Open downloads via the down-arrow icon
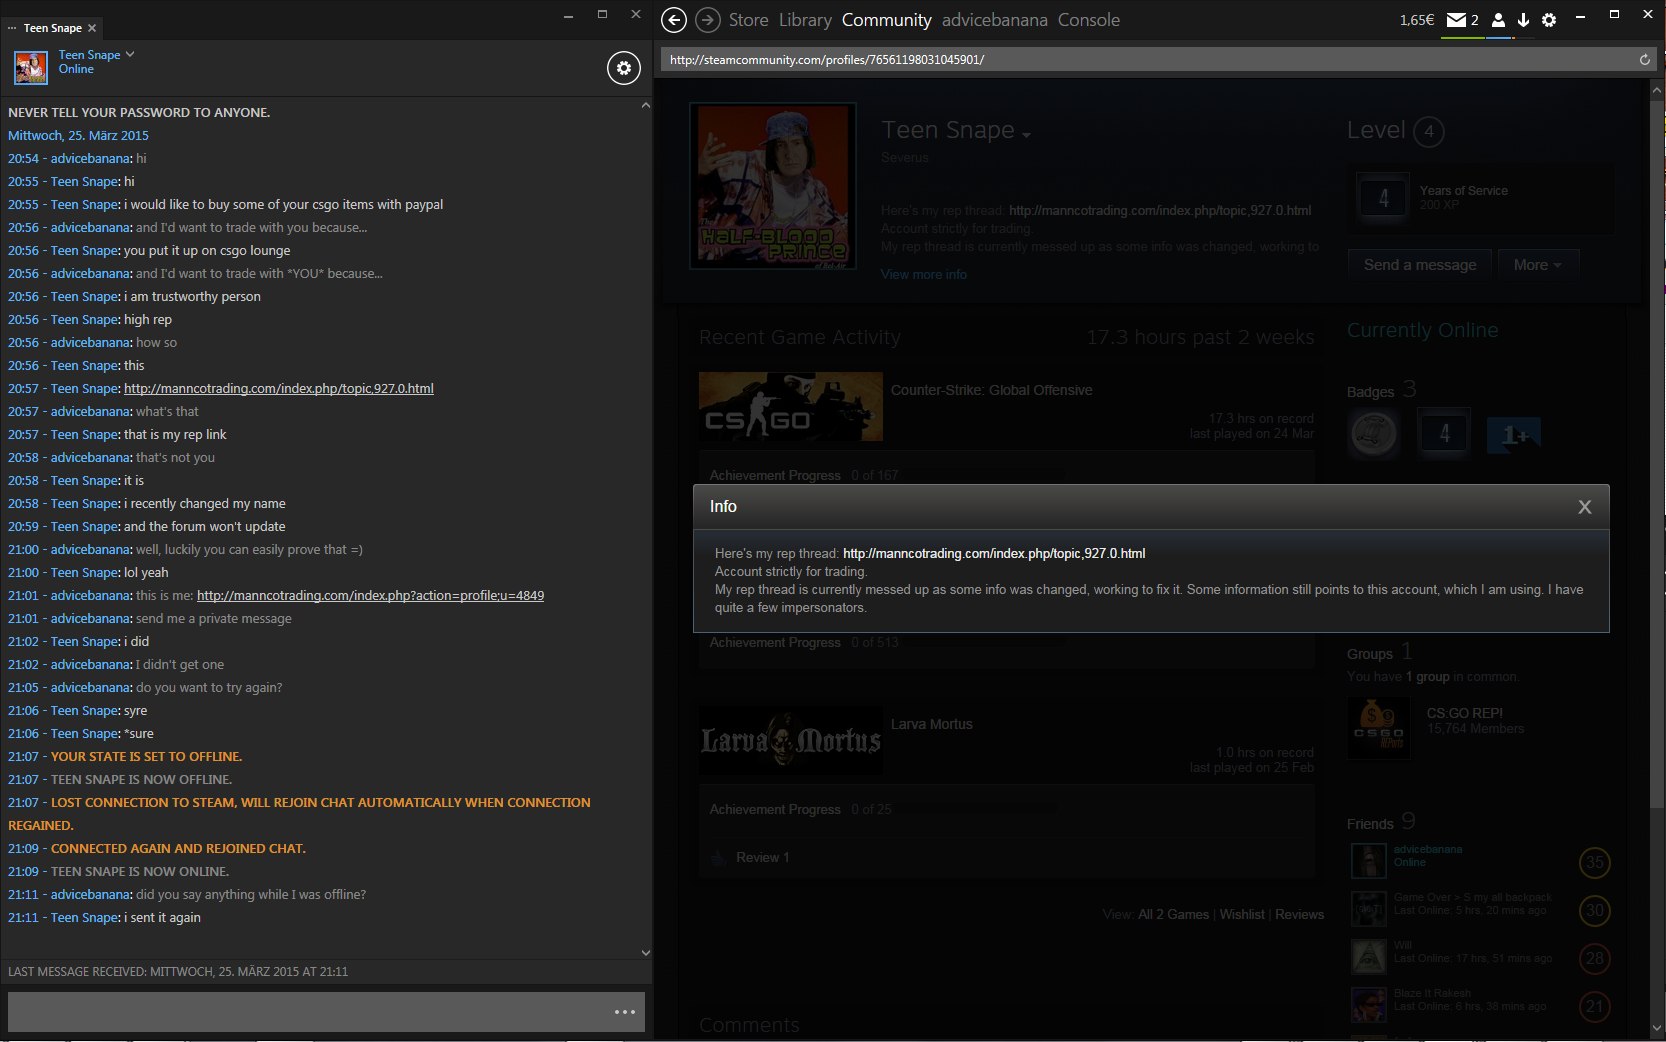The width and height of the screenshot is (1666, 1042). pos(1523,20)
